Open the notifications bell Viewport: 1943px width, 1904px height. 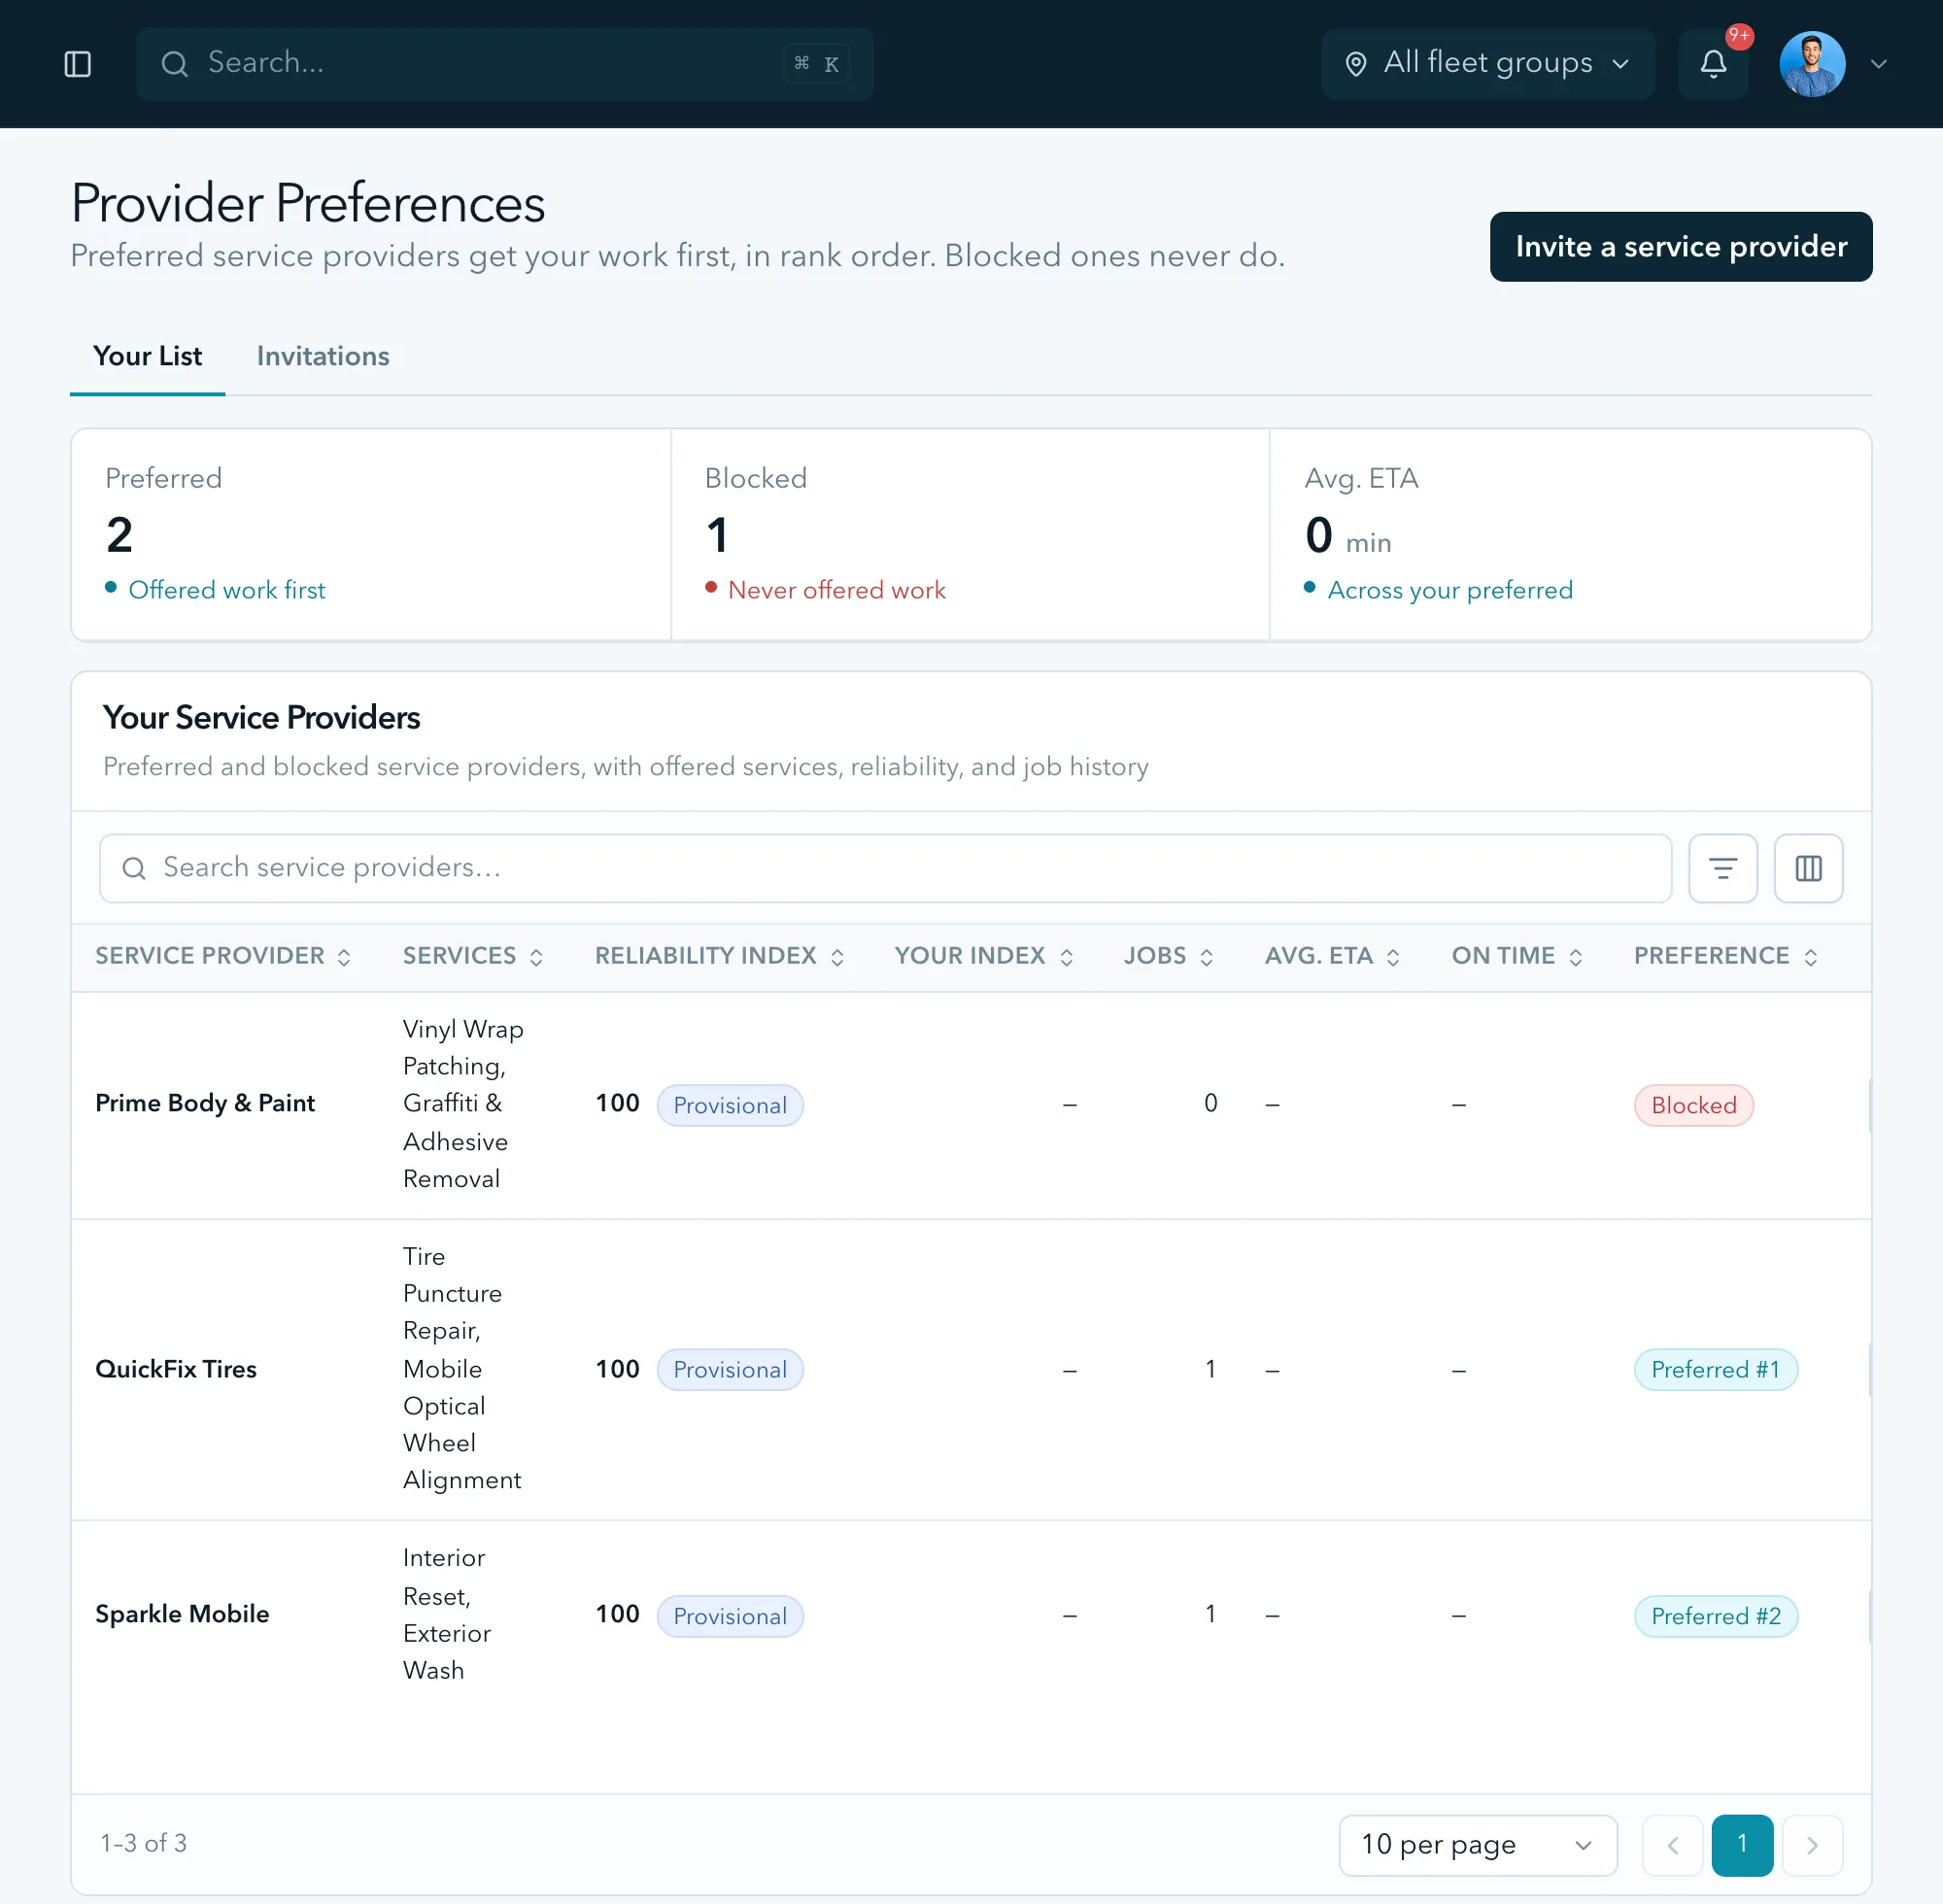coord(1713,64)
